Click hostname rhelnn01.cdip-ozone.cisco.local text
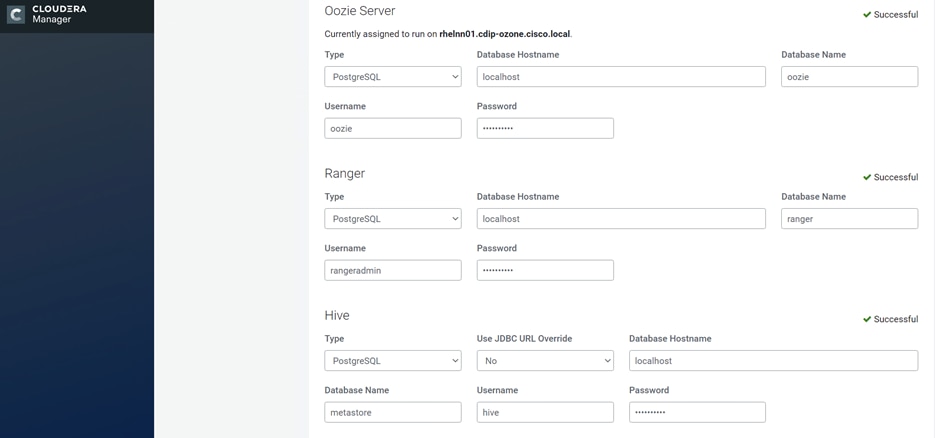The image size is (935, 438). 504,34
